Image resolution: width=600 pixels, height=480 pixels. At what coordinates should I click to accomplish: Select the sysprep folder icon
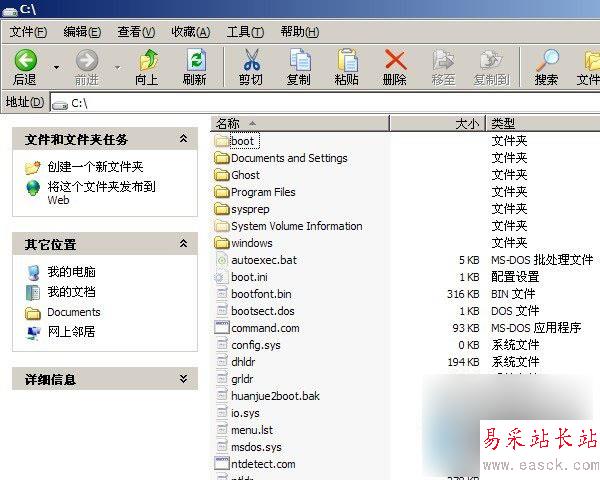(x=222, y=209)
